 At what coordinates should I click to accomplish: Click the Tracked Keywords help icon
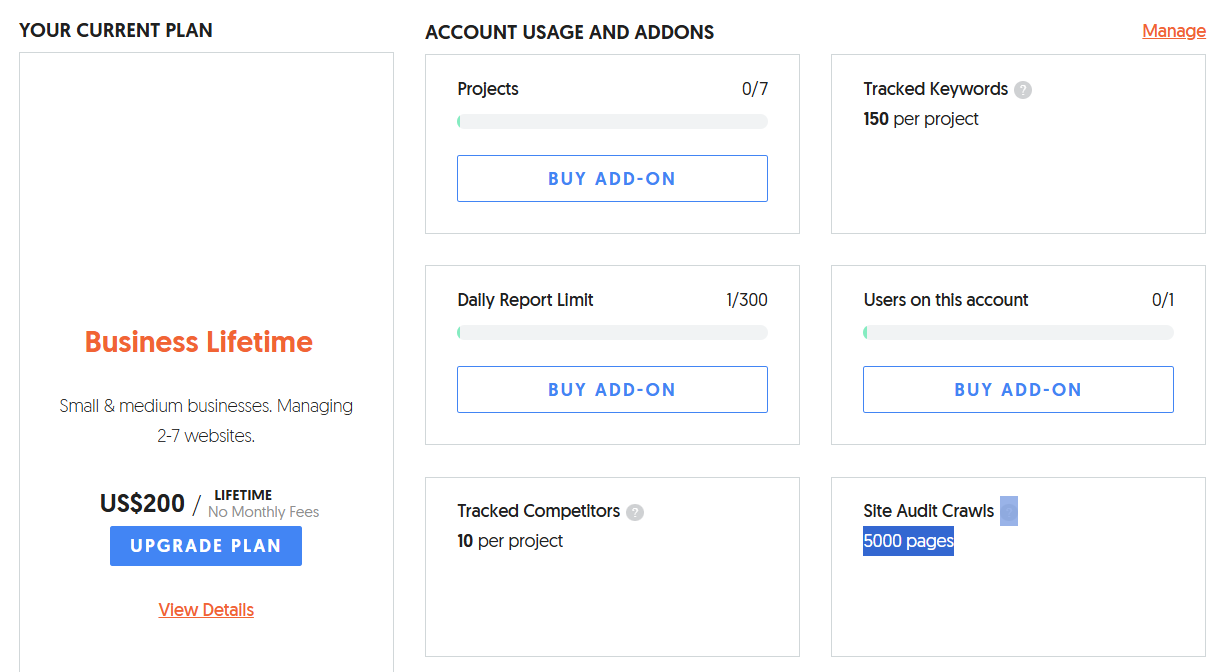[x=1023, y=90]
